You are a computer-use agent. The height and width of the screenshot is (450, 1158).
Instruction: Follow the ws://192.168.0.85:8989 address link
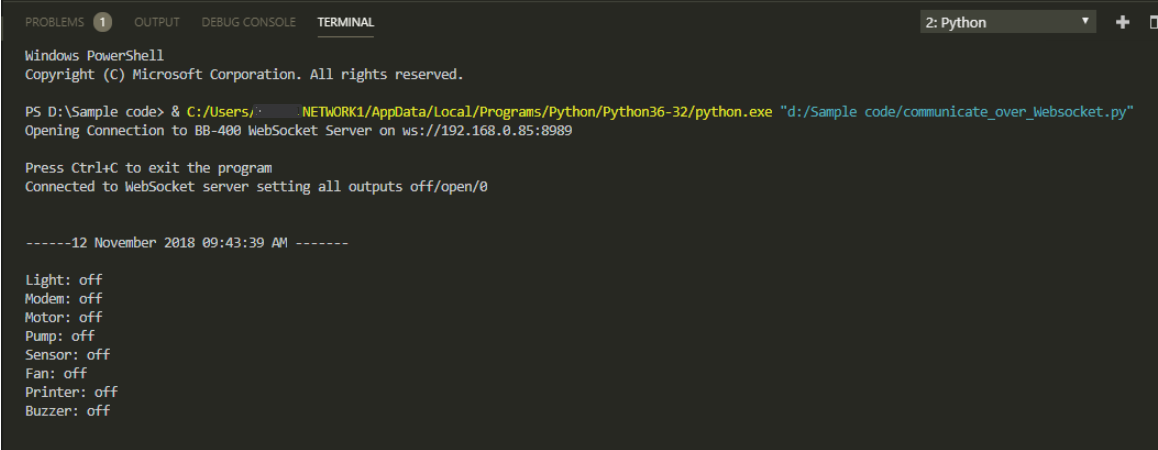496,131
